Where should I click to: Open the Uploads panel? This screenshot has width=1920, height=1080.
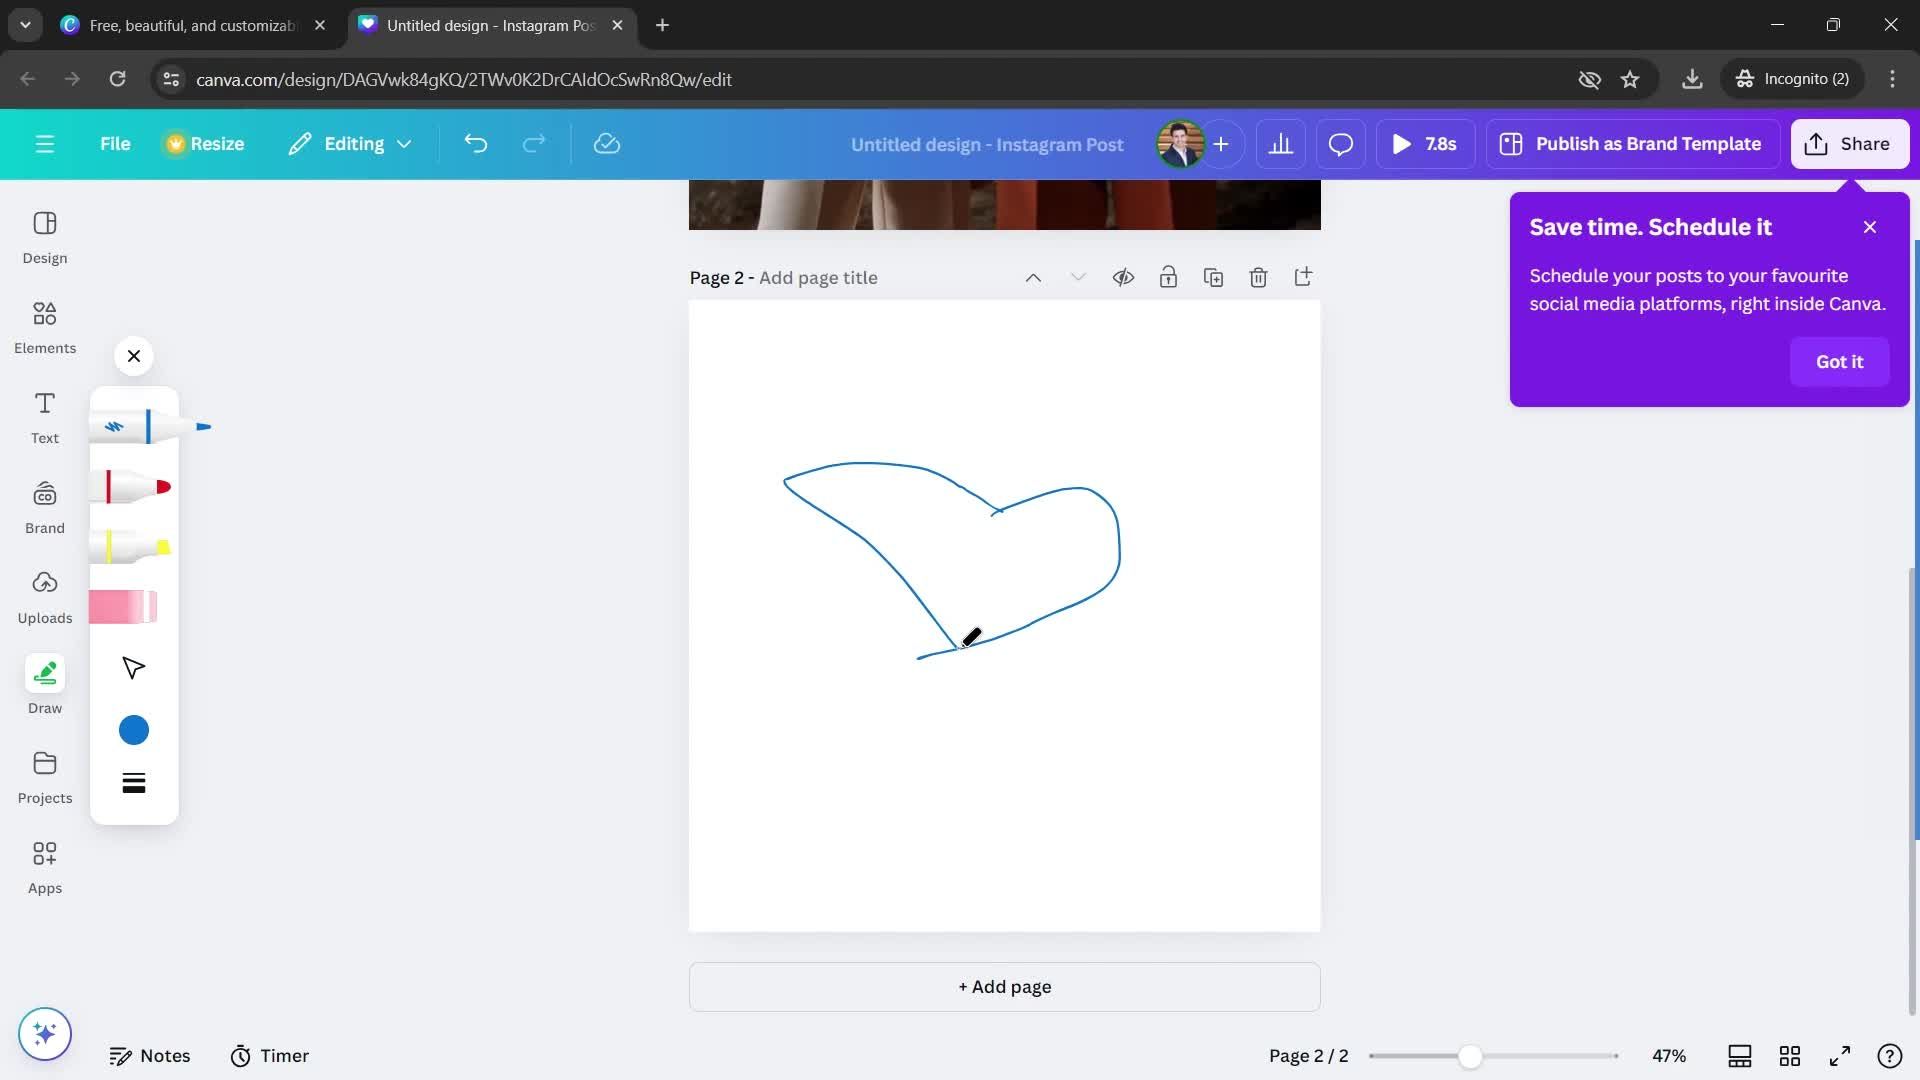point(45,618)
